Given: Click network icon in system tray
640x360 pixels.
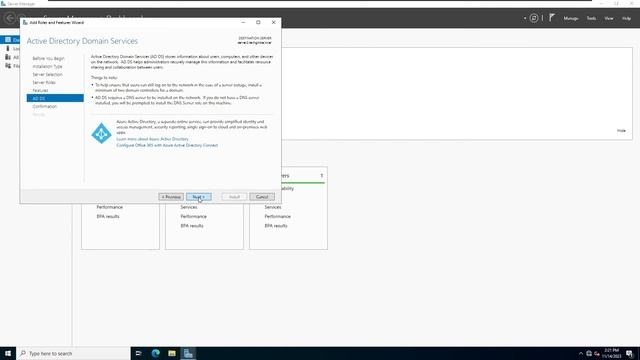Looking at the screenshot, I should [589, 353].
